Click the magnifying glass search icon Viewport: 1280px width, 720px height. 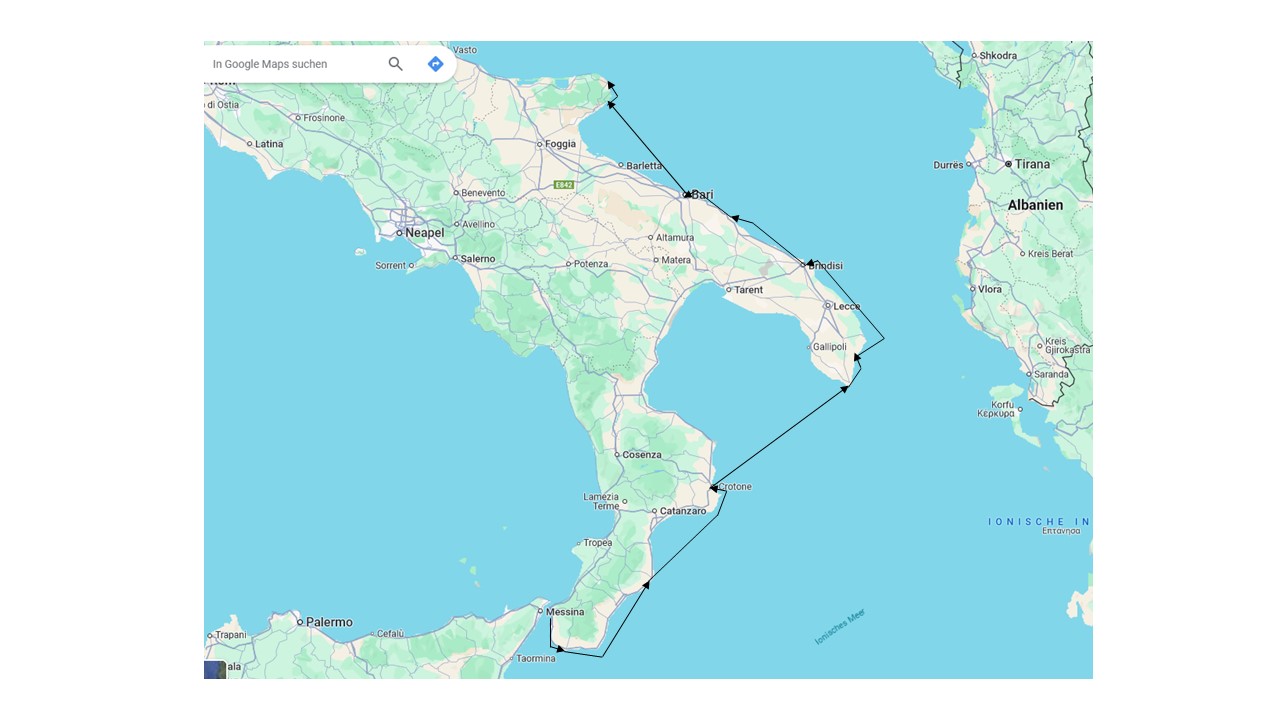point(396,64)
